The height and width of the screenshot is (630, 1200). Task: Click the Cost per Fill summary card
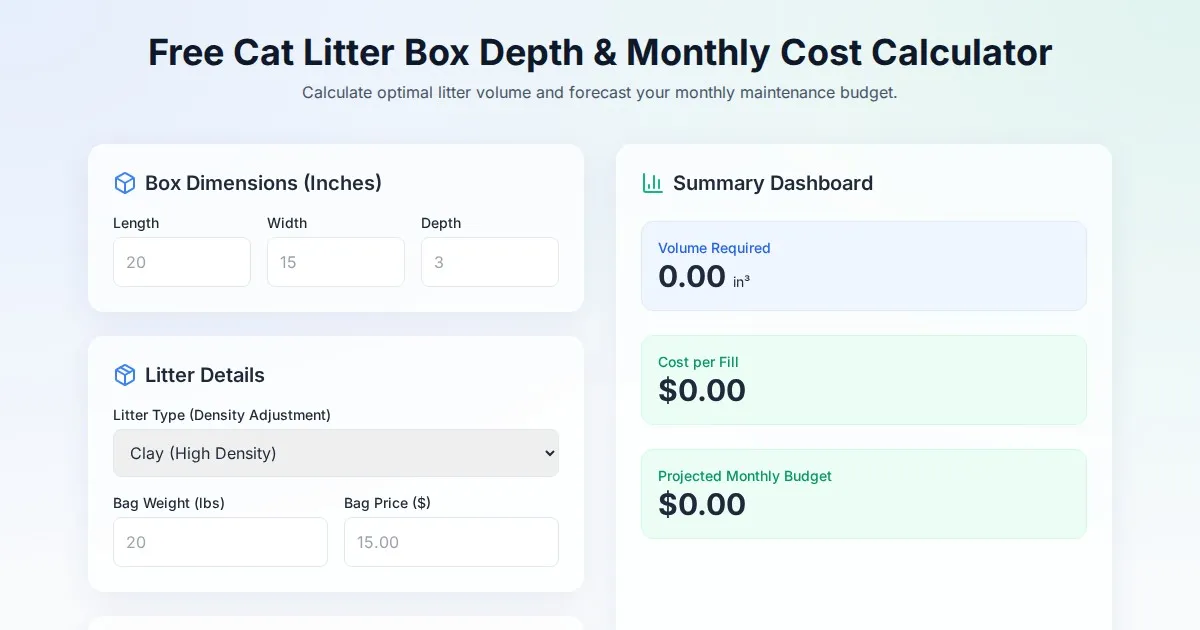click(864, 380)
